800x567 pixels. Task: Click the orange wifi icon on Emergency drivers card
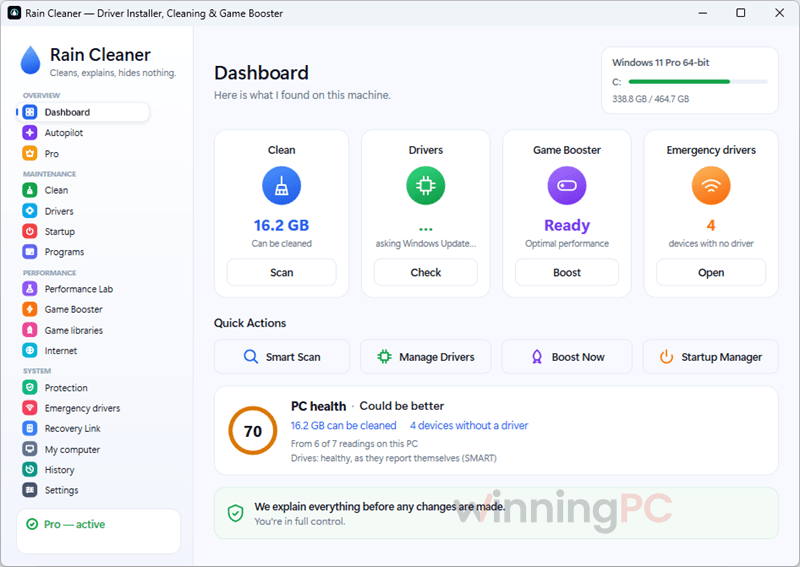(x=711, y=186)
